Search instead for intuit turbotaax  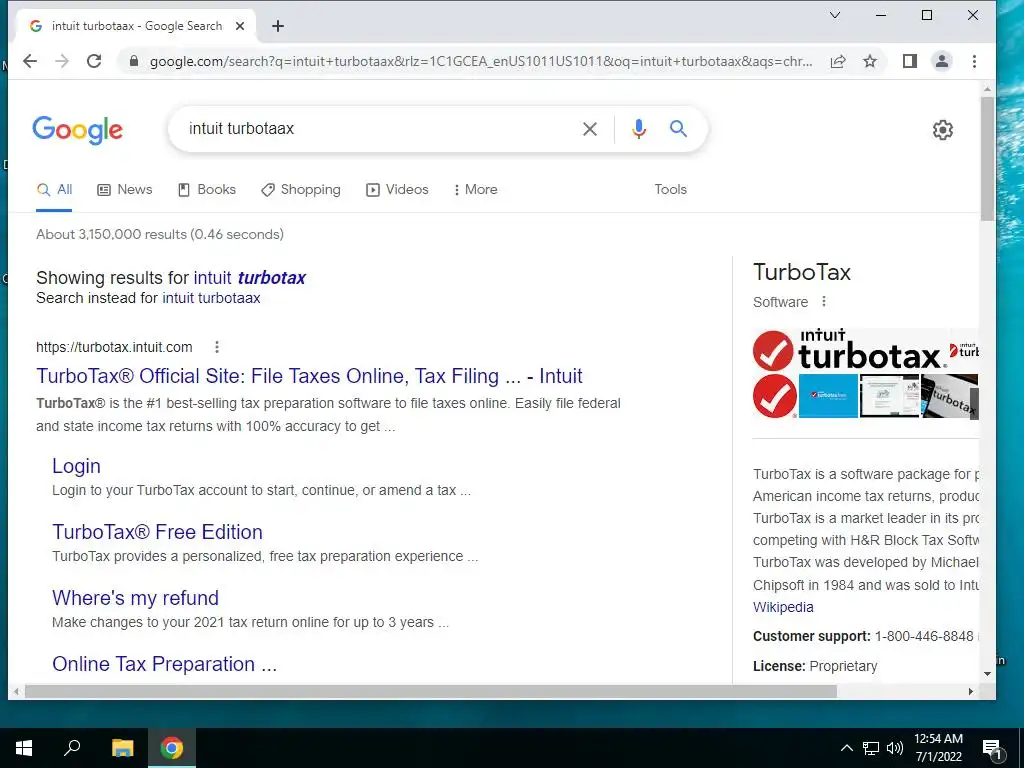211,298
